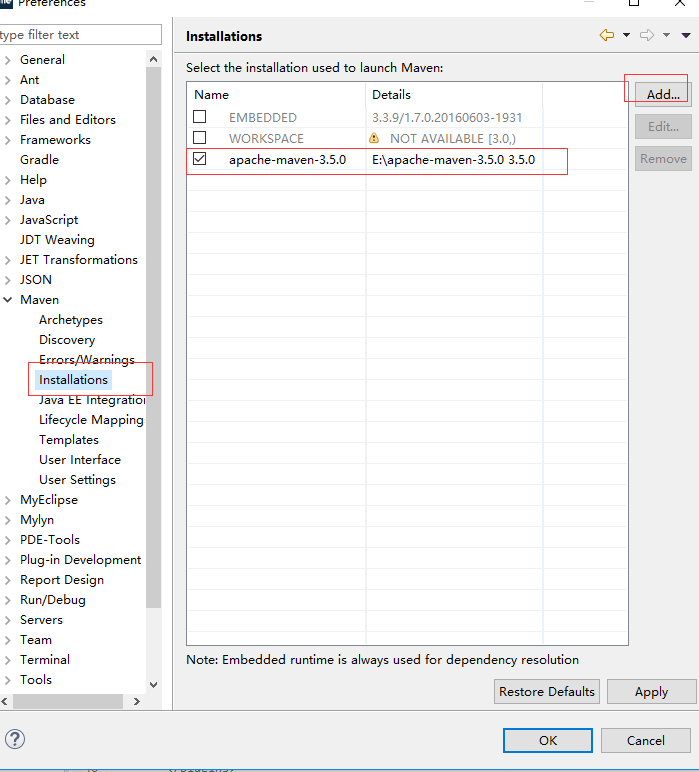Click the Name column header
The image size is (699, 772).
pos(276,95)
